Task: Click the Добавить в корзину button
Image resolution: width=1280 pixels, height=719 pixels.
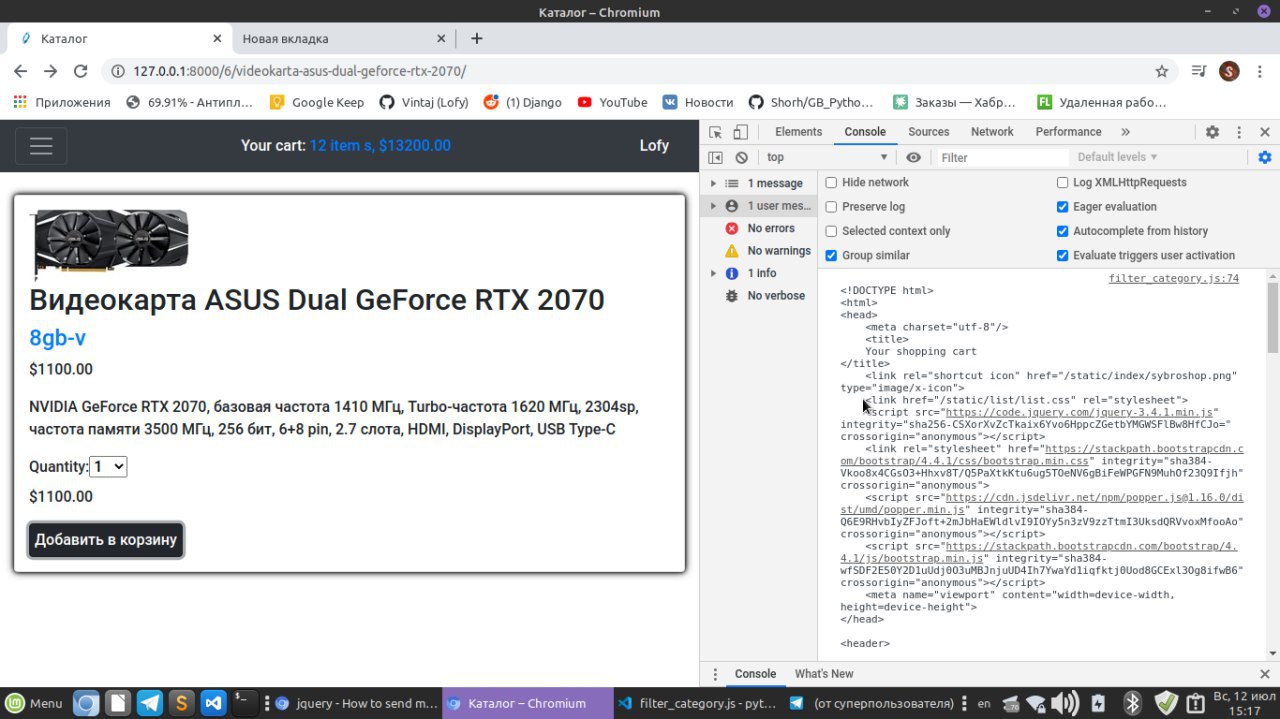Action: (105, 540)
